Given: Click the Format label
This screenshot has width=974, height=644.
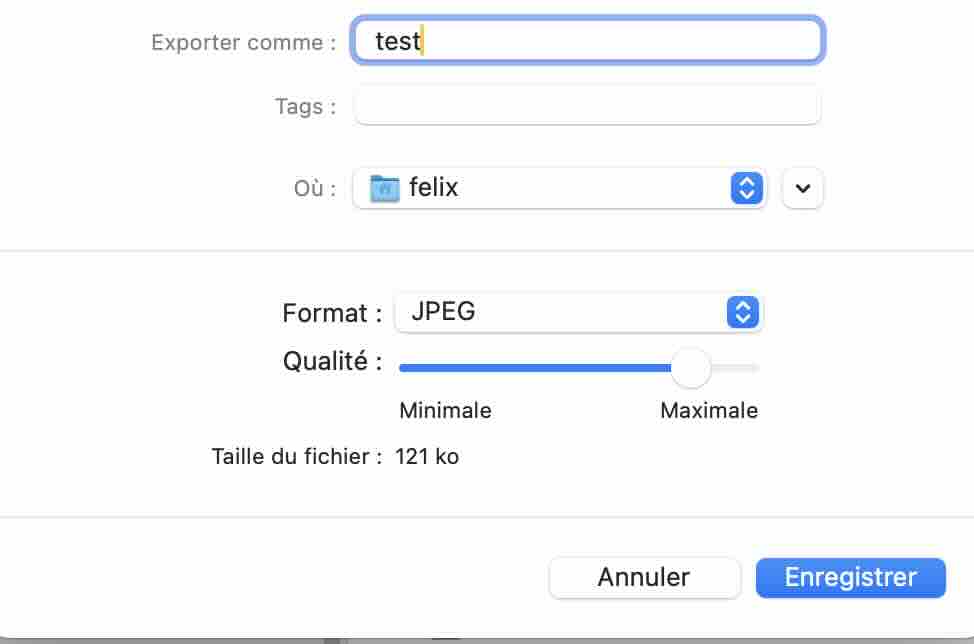Looking at the screenshot, I should [x=332, y=312].
